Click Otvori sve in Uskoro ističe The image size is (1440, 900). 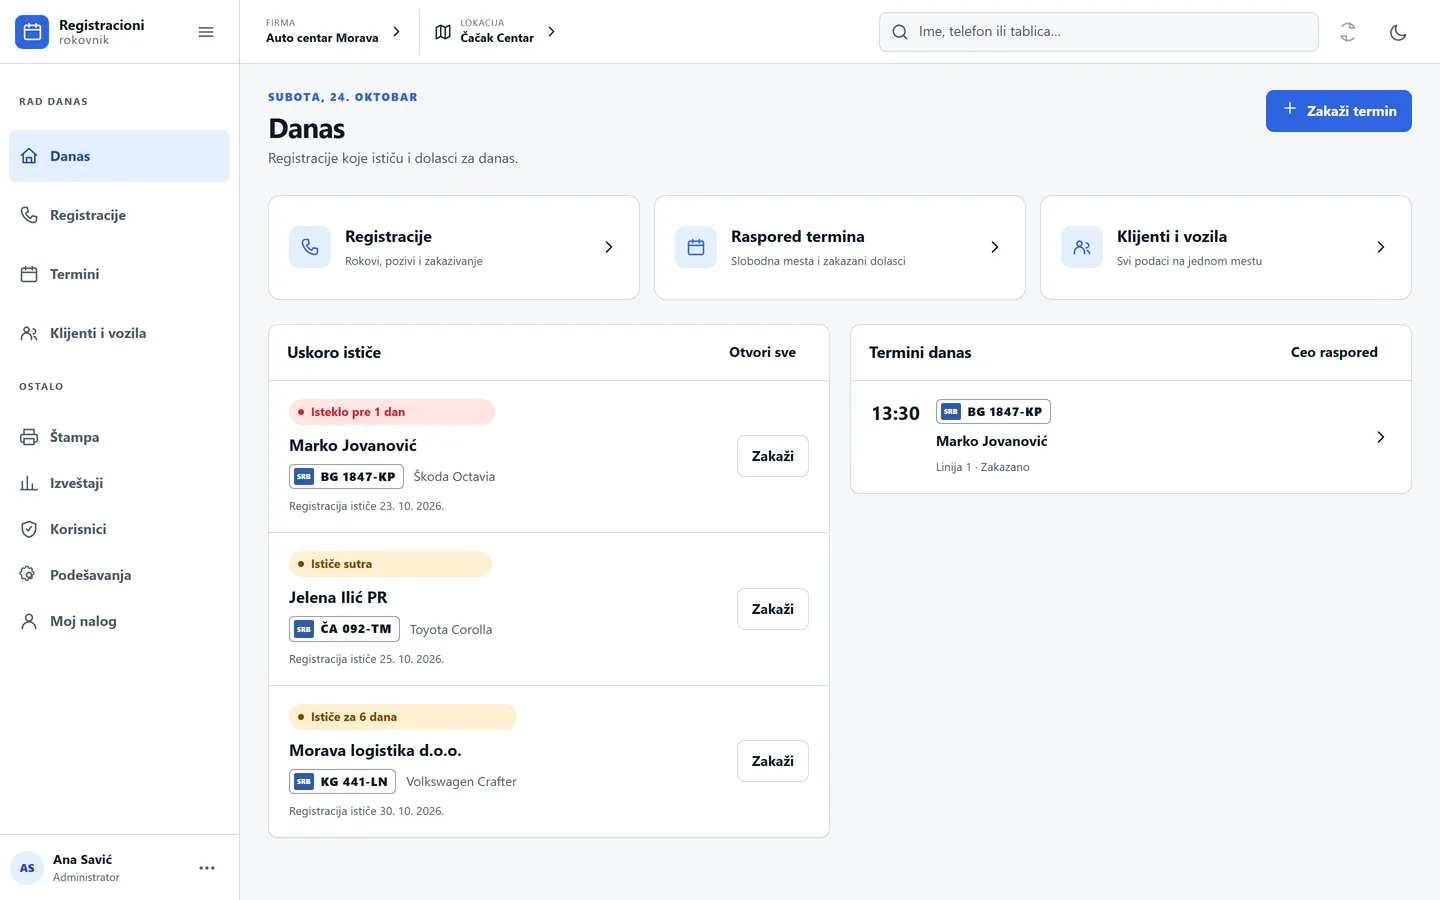pyautogui.click(x=763, y=352)
